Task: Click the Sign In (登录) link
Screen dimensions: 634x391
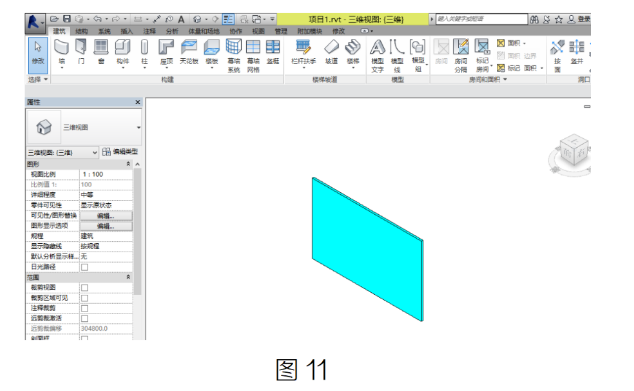Action: 579,19
